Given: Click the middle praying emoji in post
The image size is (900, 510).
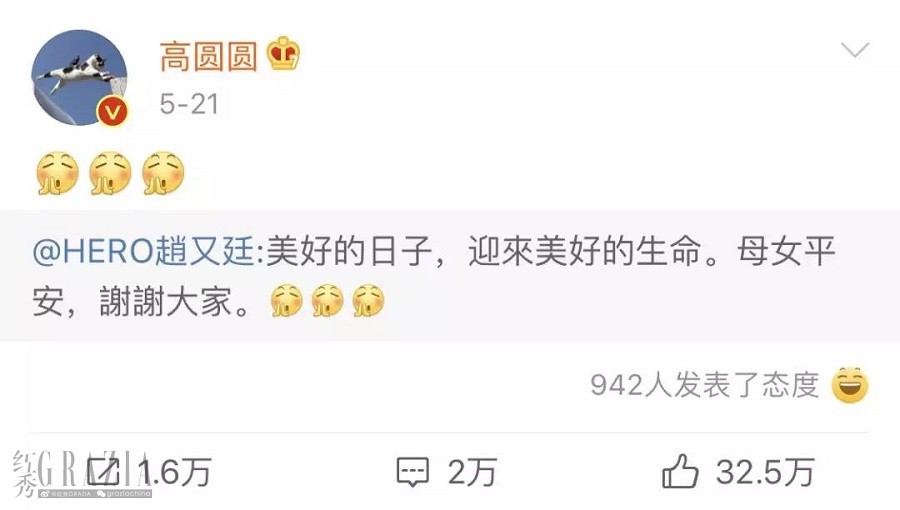Looking at the screenshot, I should pyautogui.click(x=110, y=173).
